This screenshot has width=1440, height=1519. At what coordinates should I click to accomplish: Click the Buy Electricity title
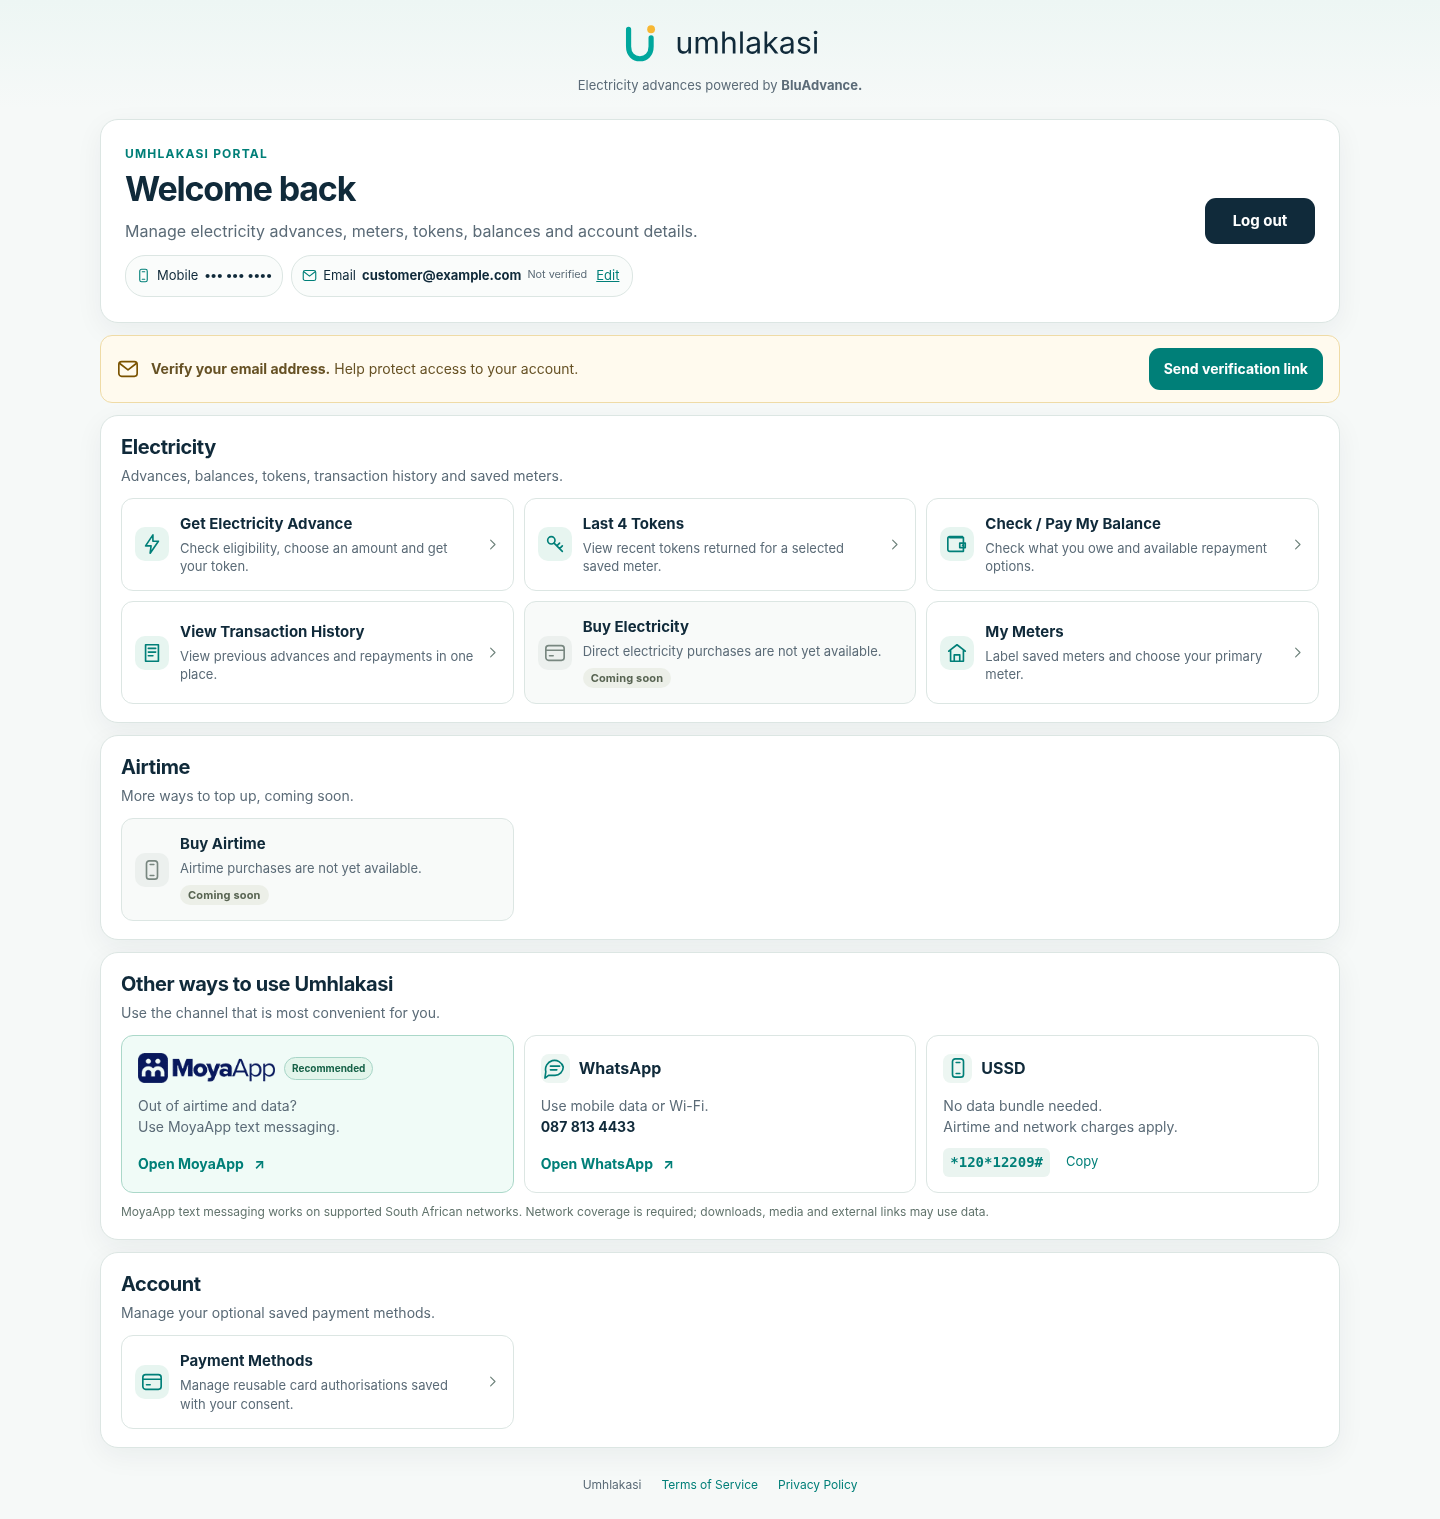[x=636, y=627]
